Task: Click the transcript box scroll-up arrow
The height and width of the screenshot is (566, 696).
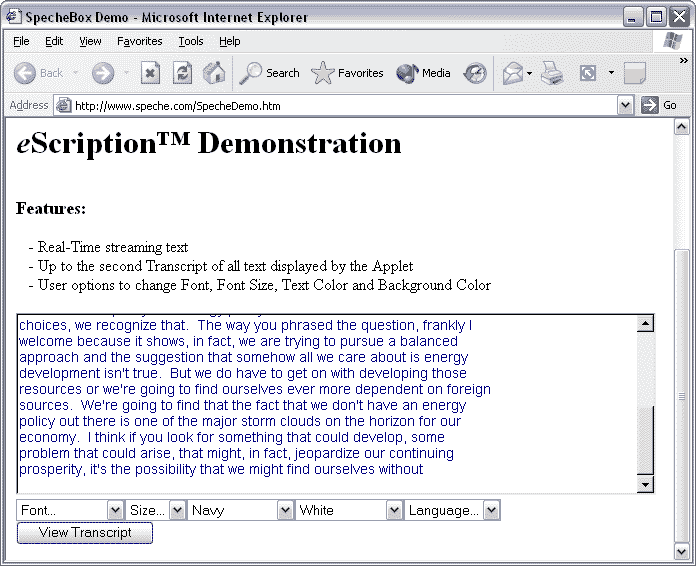Action: (645, 324)
